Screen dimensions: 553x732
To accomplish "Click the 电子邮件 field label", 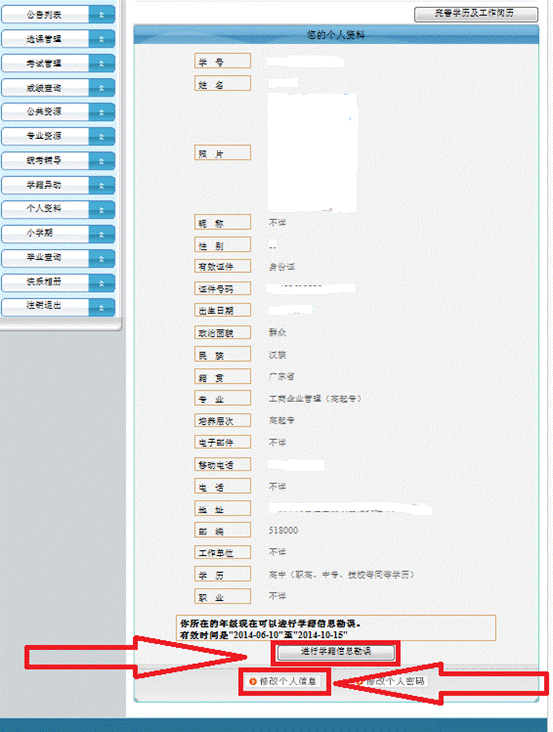I will pos(223,442).
